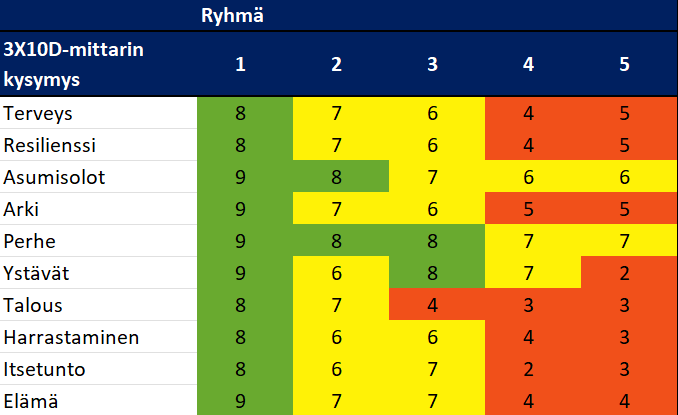Click the Elämä value for group 5

624,401
